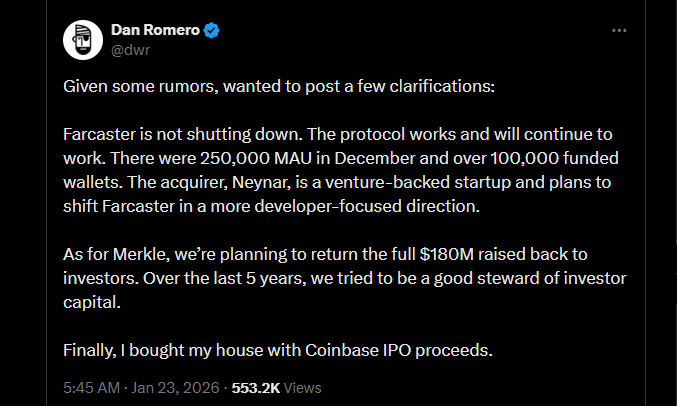
Task: Click the 553.2K view count number
Action: tap(256, 387)
